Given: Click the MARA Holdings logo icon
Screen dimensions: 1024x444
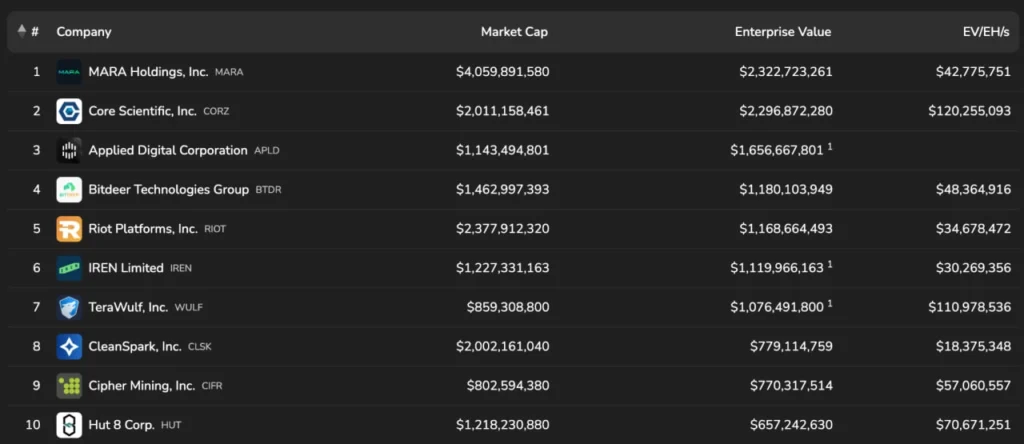Looking at the screenshot, I should coord(69,72).
